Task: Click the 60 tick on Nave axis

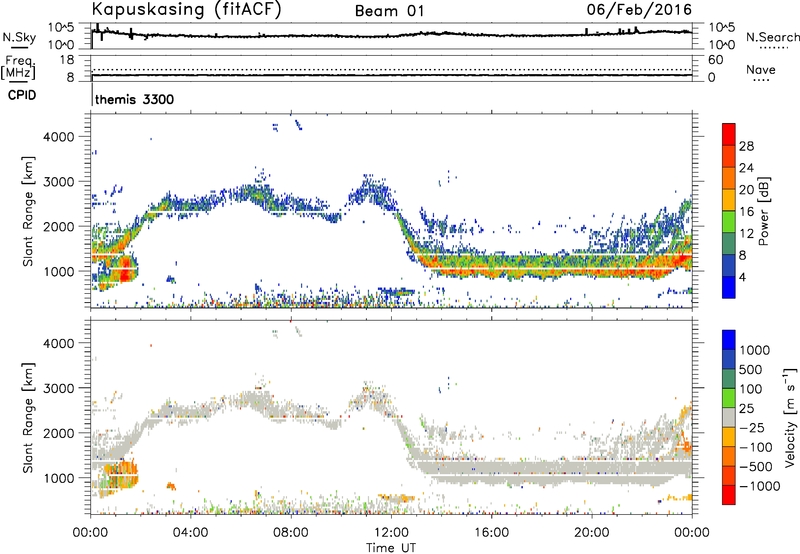Action: (x=715, y=60)
